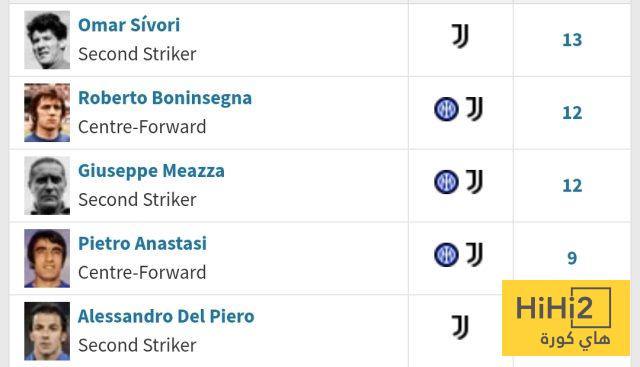640x367 pixels.
Task: Click Juventus crest in Del Piero row
Action: [x=460, y=327]
